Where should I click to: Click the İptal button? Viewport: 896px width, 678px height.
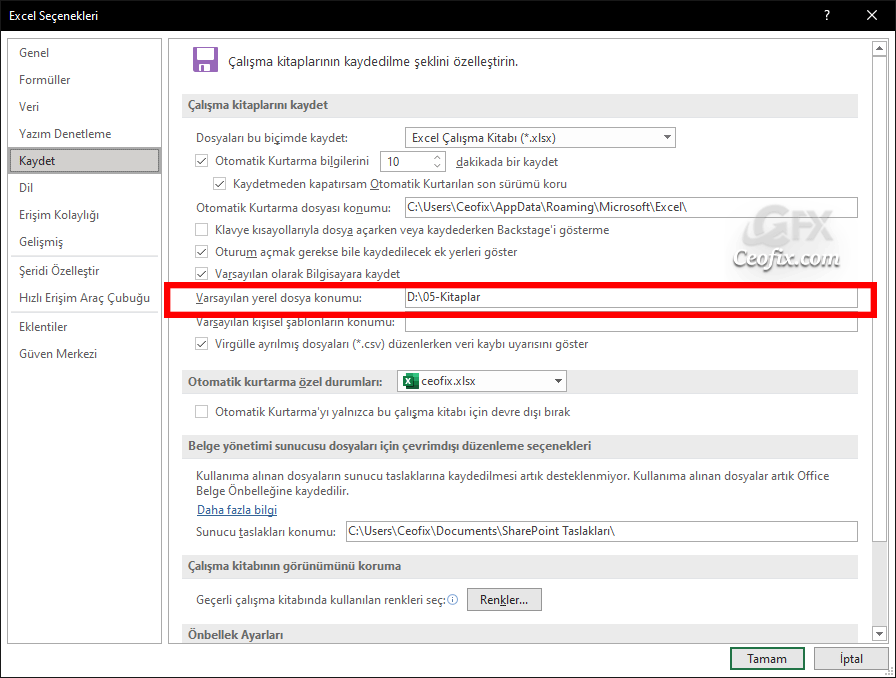(851, 659)
